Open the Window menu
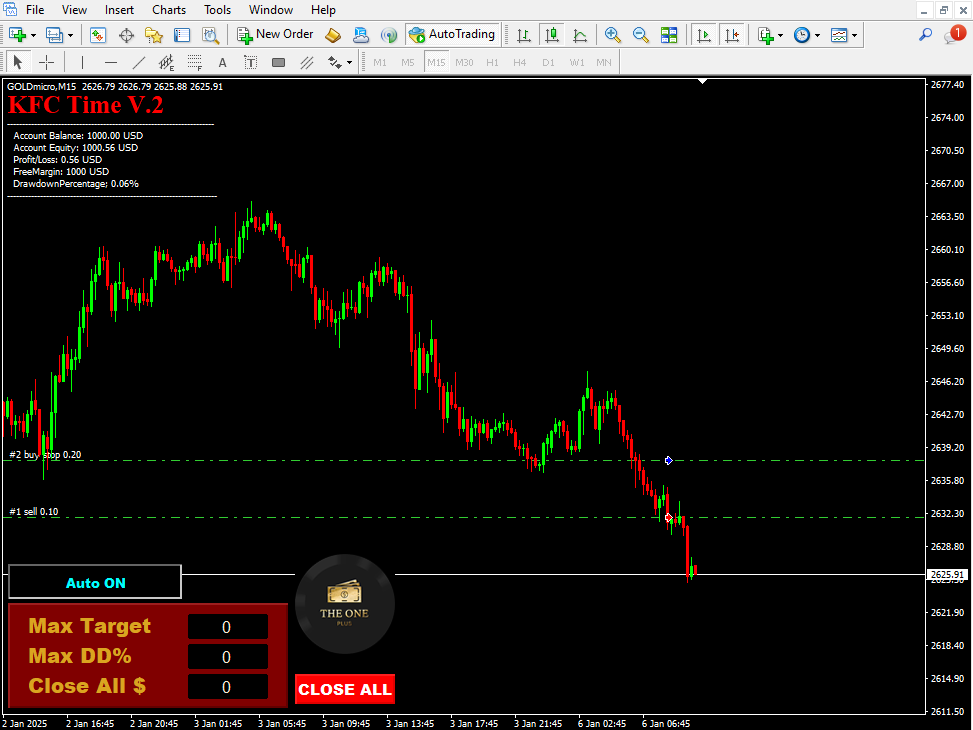 (271, 10)
